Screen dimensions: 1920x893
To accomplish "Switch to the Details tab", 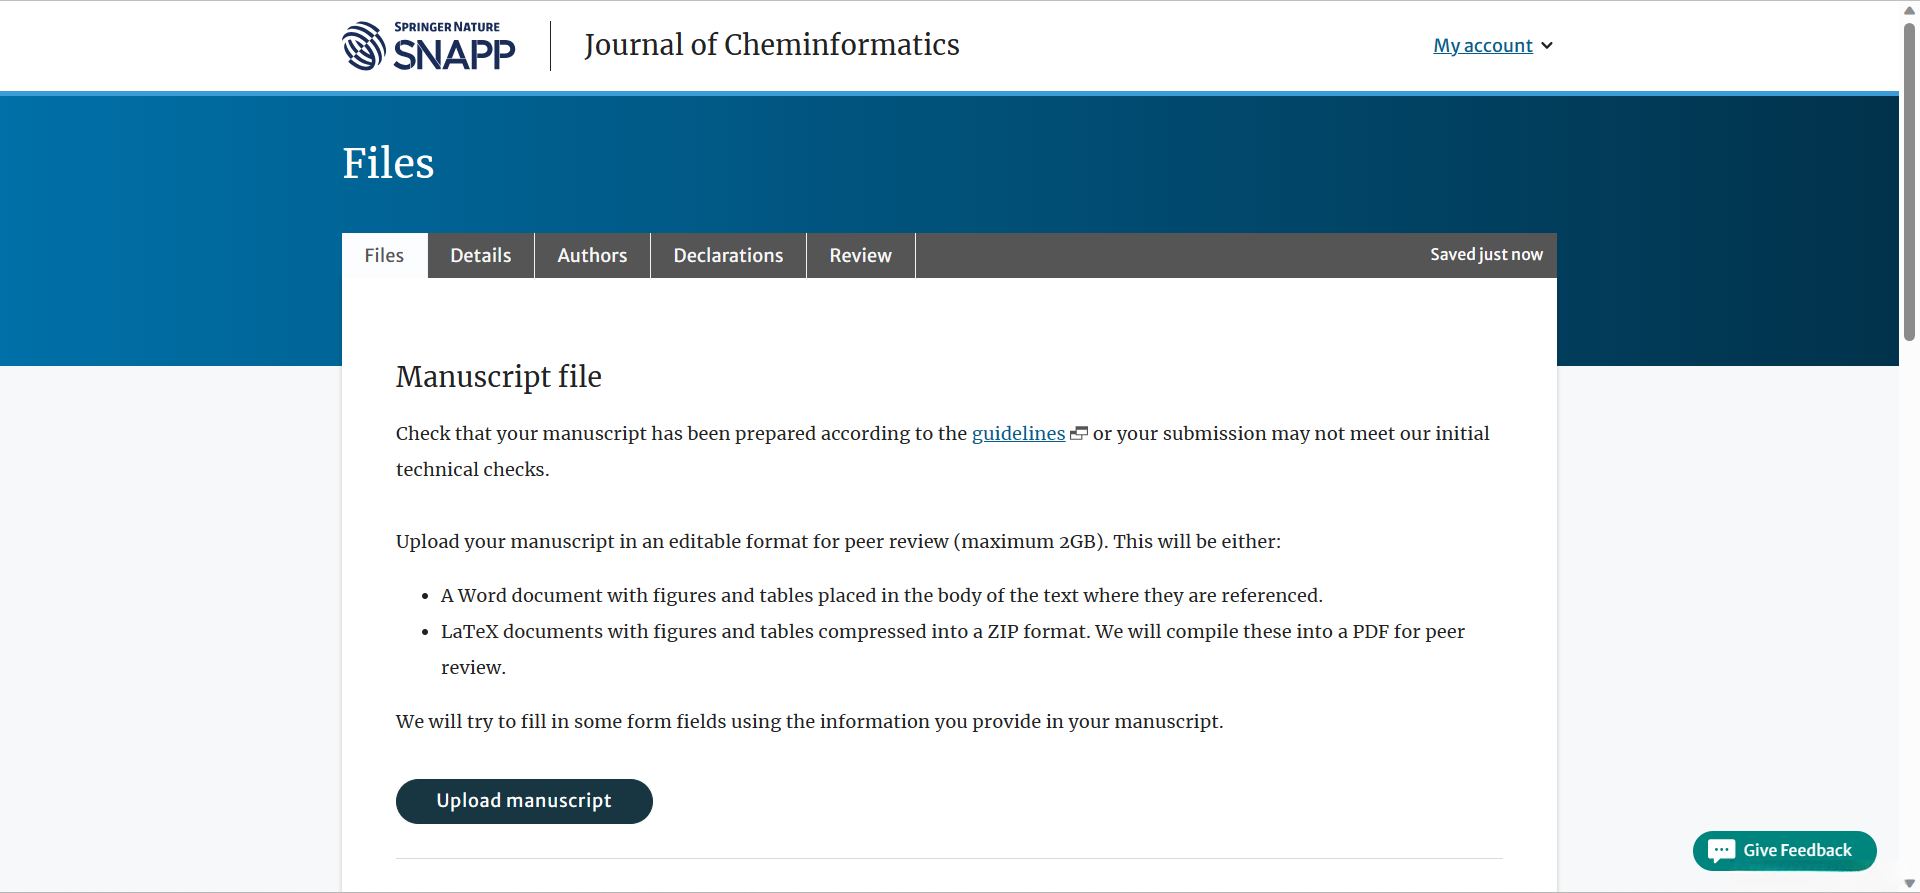I will 480,256.
